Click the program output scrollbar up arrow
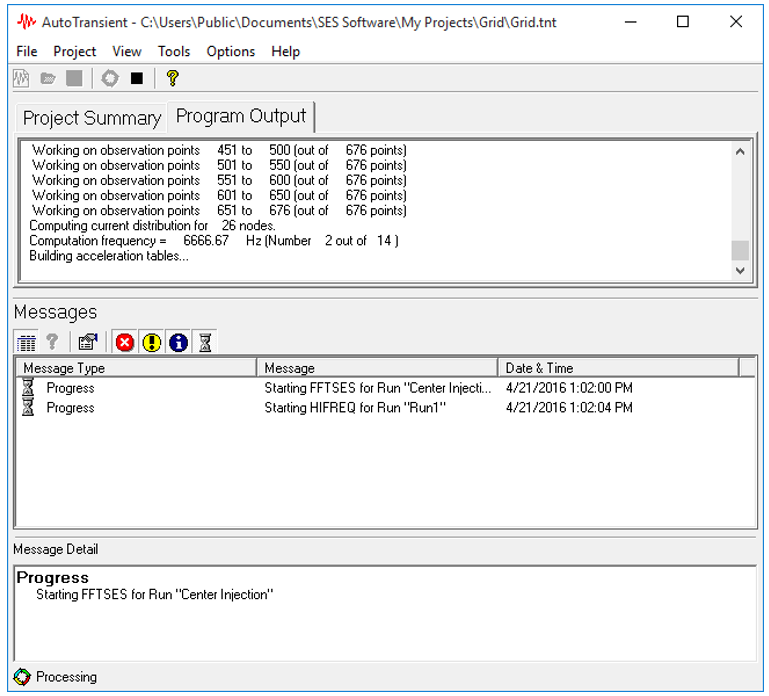 click(740, 152)
